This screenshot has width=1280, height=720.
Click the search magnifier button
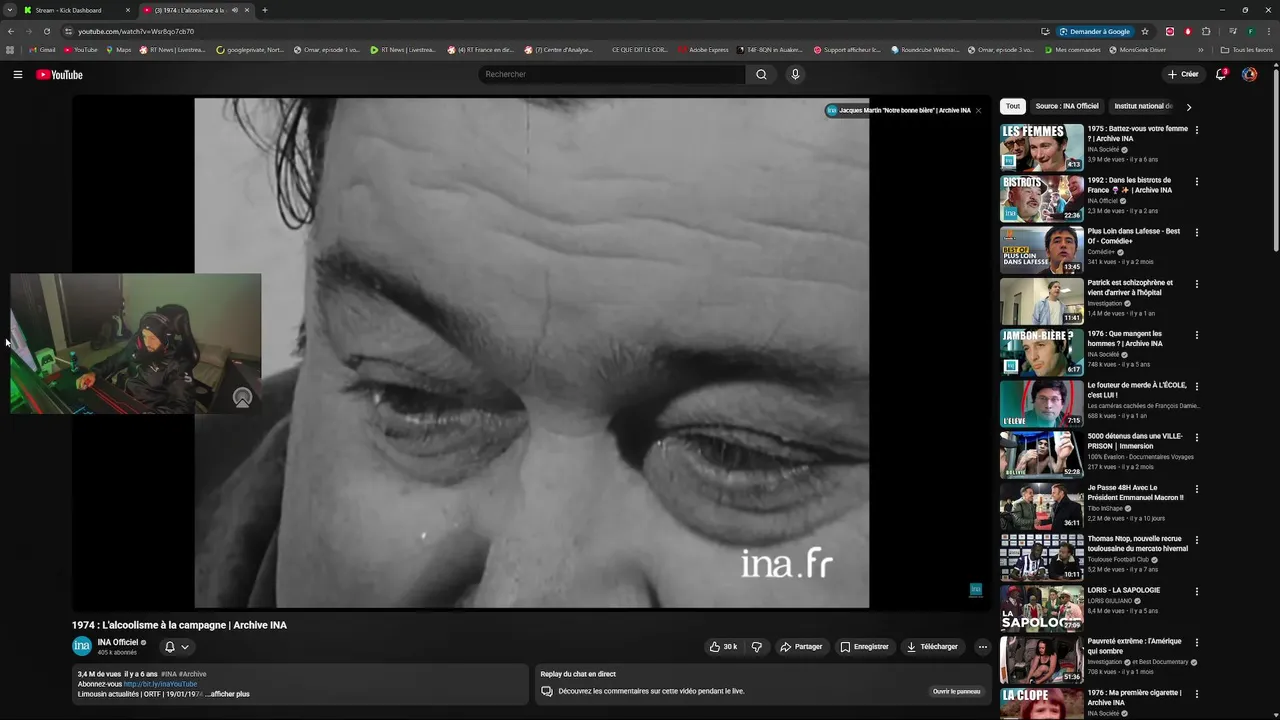(x=761, y=74)
